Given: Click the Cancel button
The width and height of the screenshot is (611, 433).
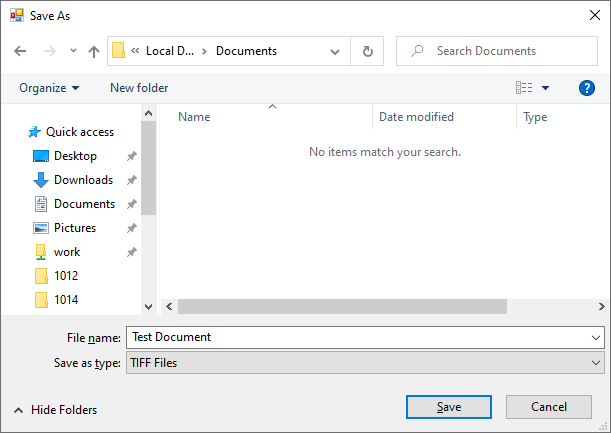Looking at the screenshot, I should click(x=549, y=407).
